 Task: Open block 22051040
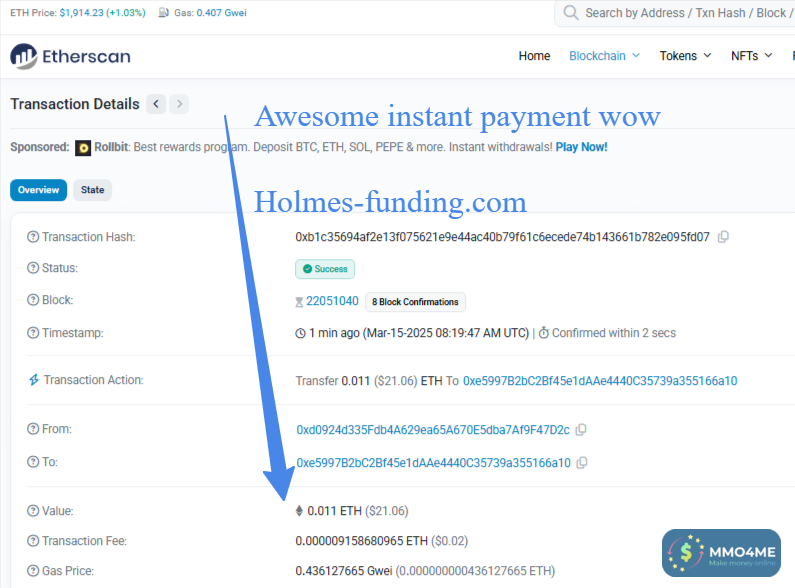coord(332,301)
